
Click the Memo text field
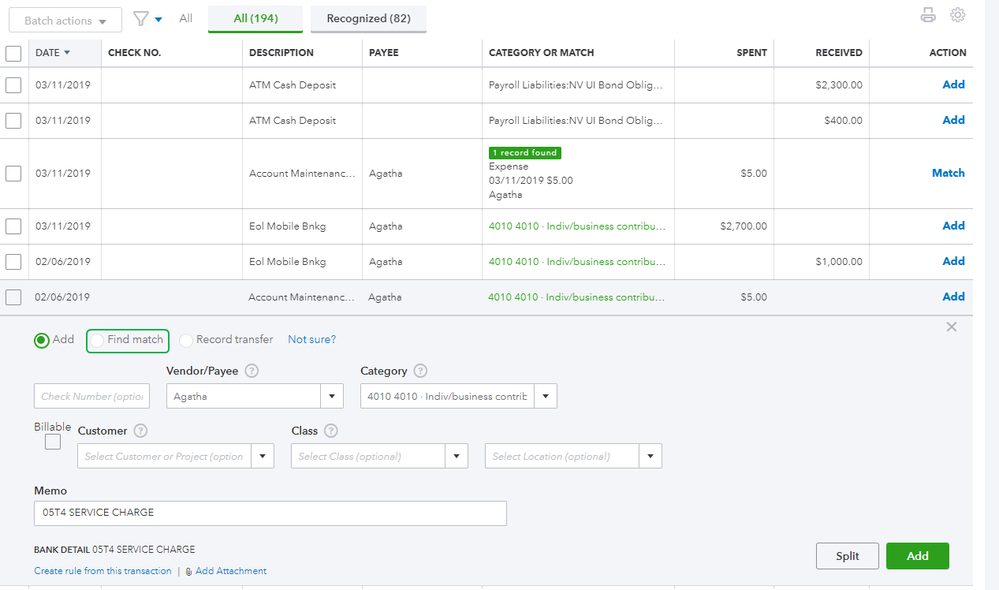click(x=270, y=513)
